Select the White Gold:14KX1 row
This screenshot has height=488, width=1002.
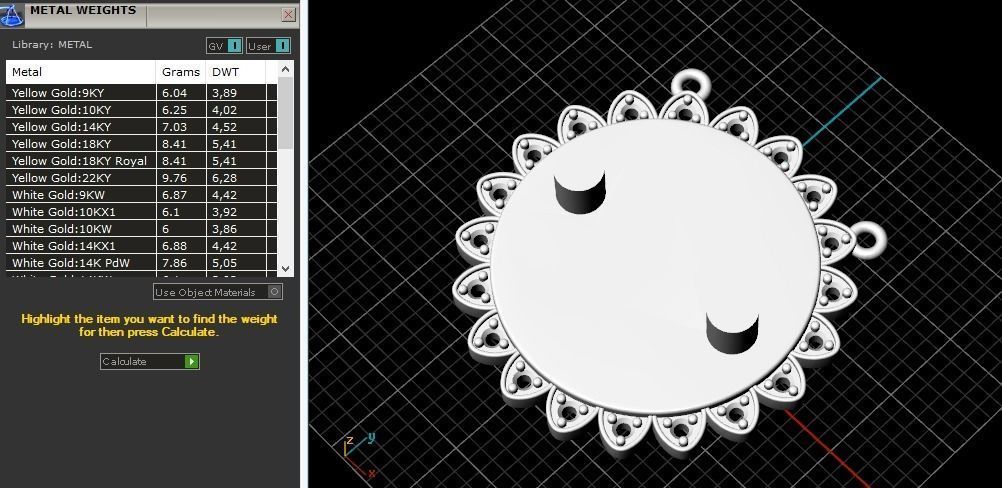142,246
